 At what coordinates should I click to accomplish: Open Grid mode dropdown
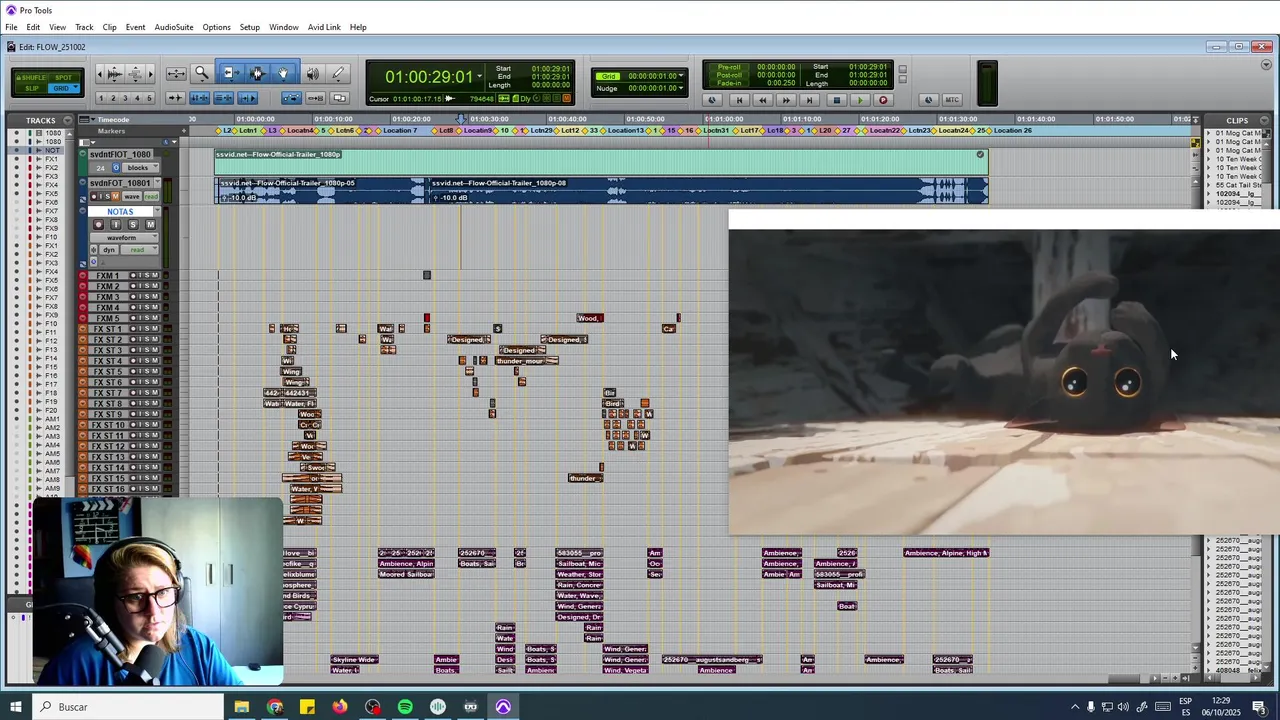tap(76, 87)
